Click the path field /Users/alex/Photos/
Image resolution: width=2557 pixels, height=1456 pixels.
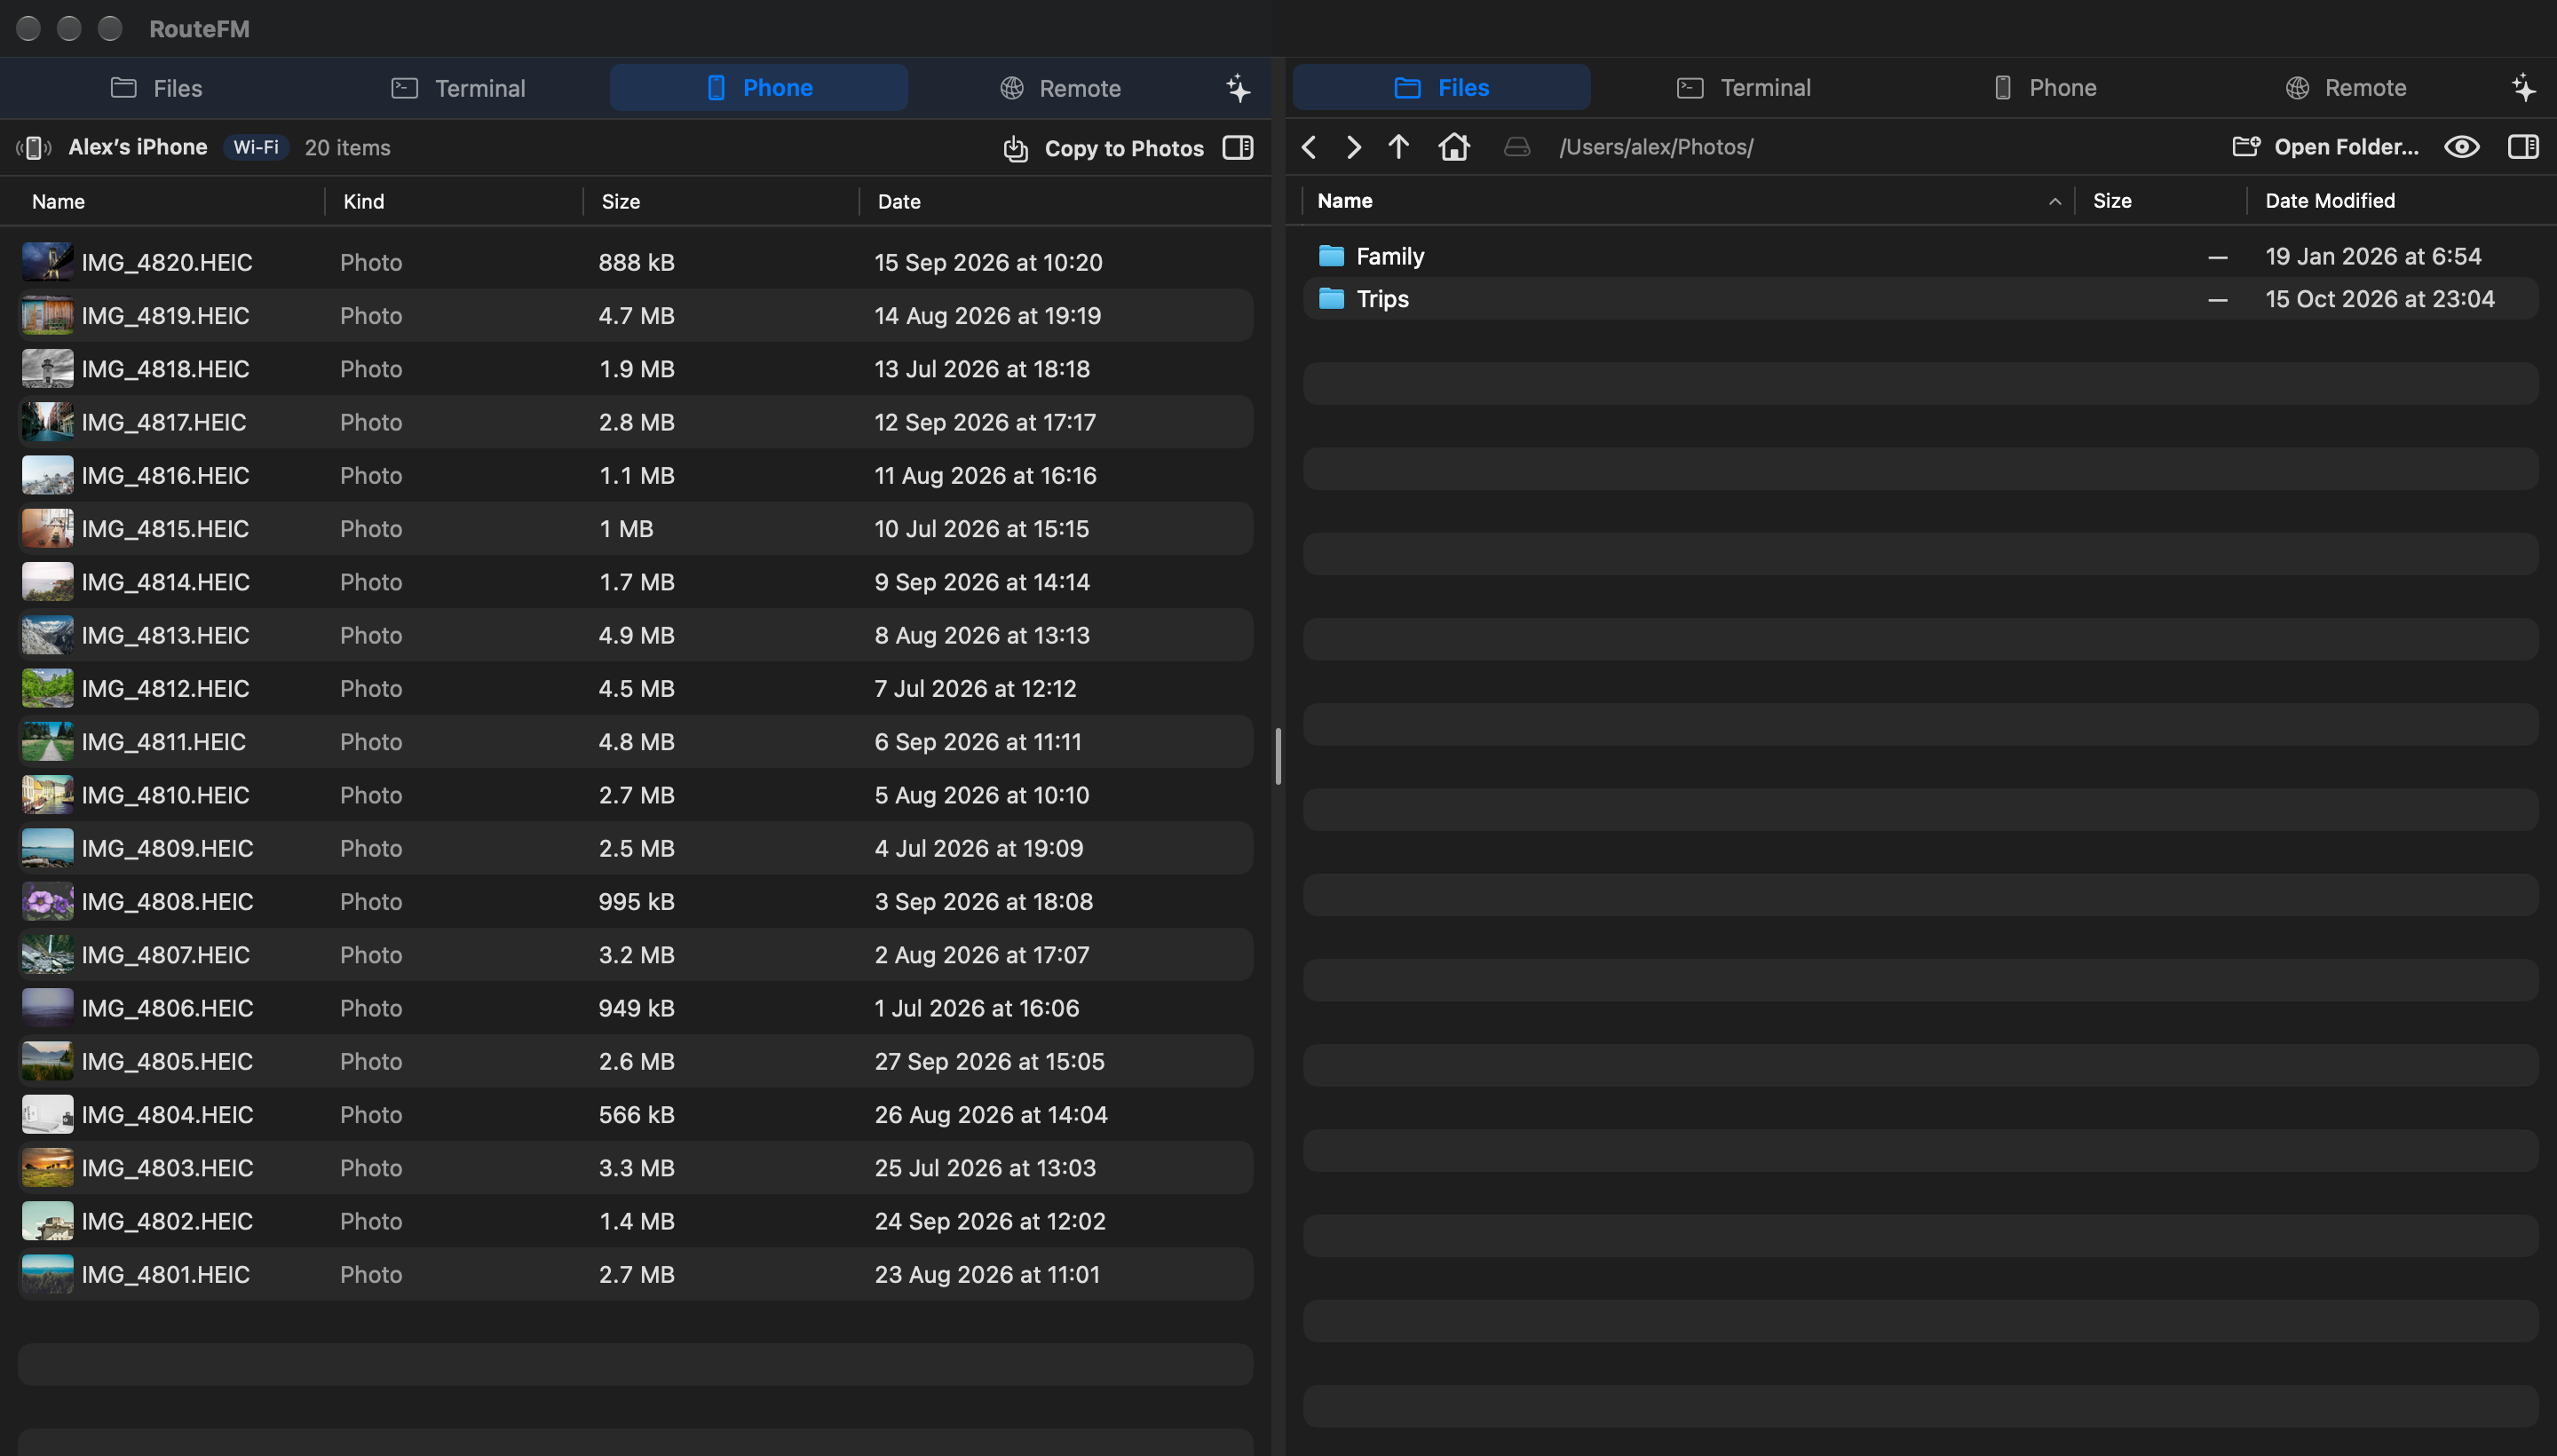[1655, 147]
